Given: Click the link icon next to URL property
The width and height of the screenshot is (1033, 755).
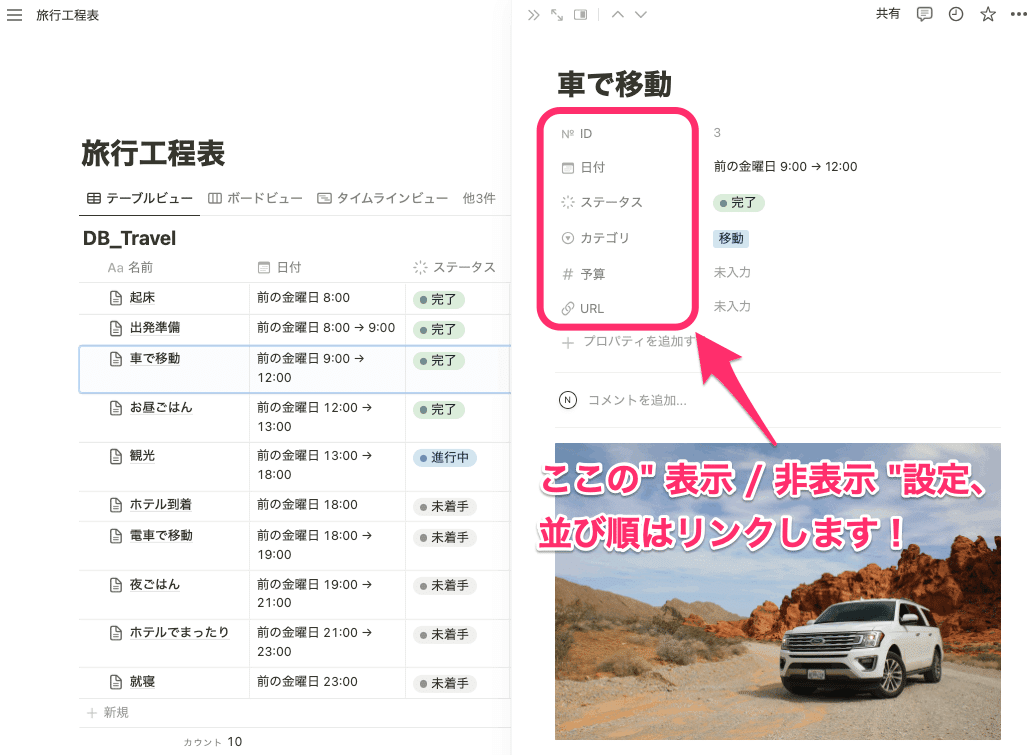Looking at the screenshot, I should click(x=570, y=308).
